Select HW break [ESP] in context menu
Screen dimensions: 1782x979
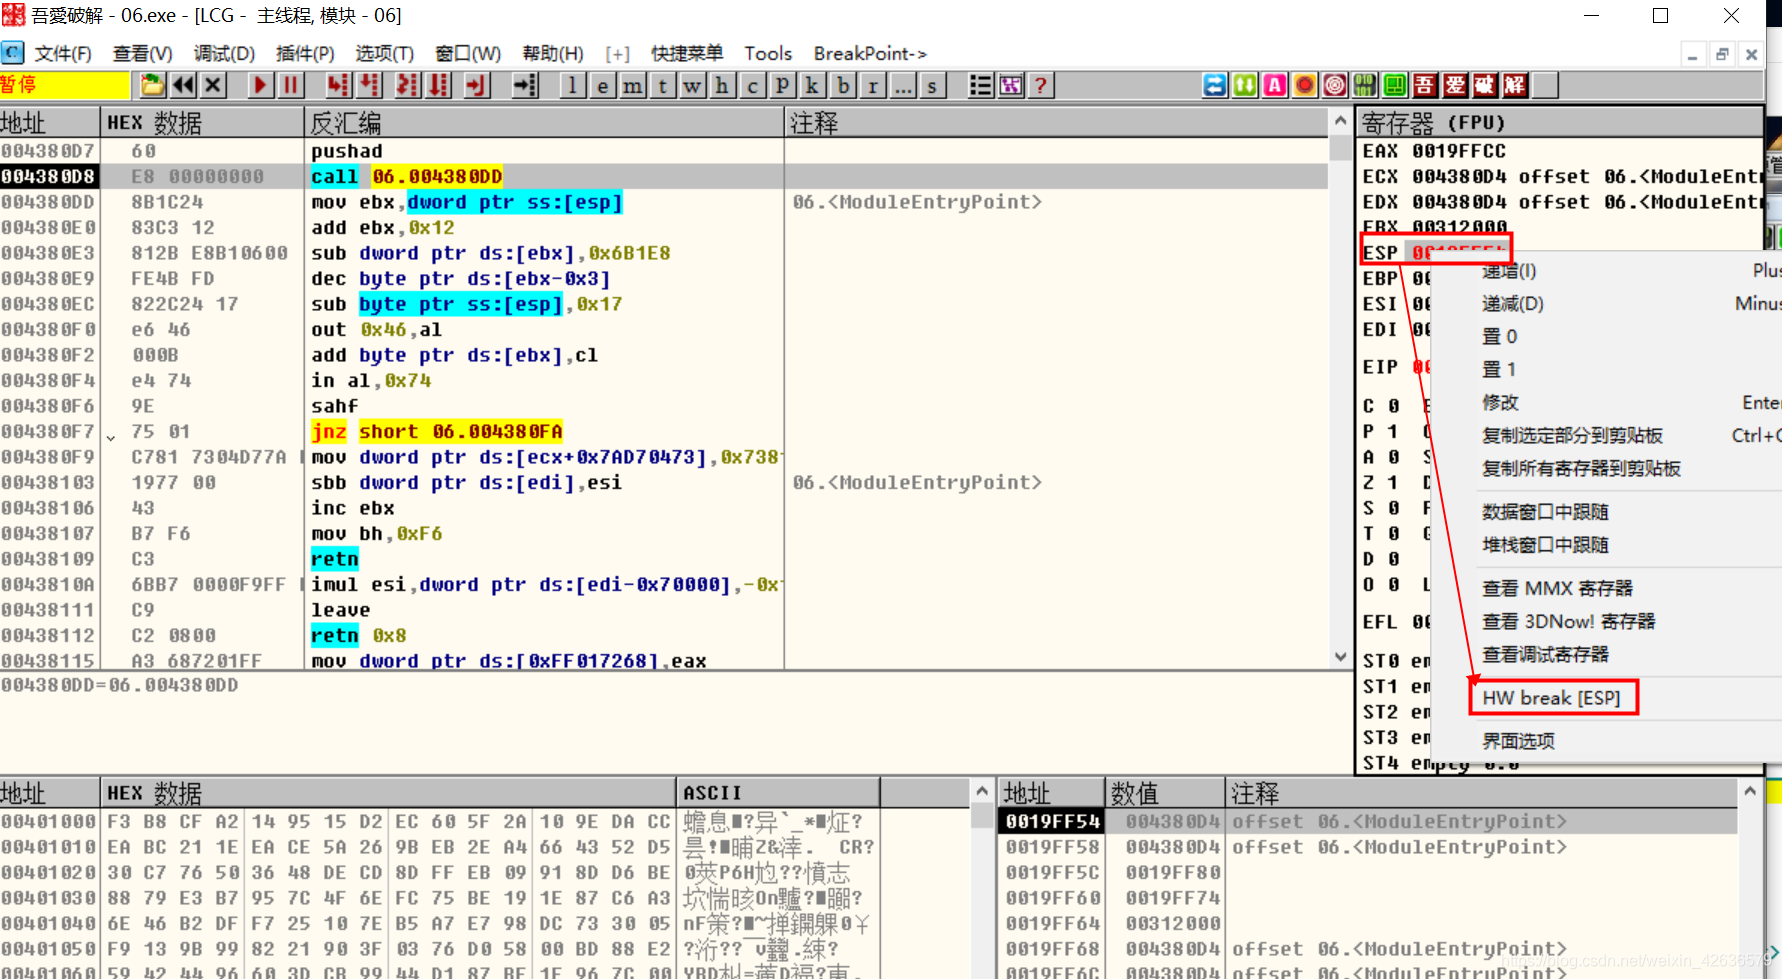1552,698
